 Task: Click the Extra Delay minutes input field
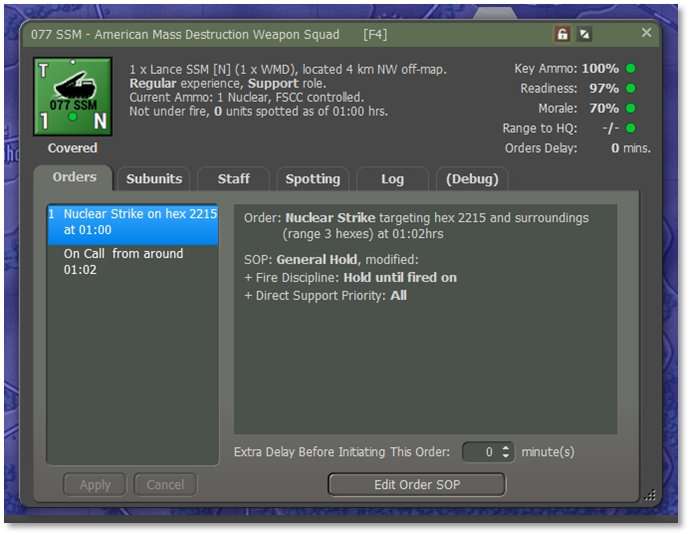pyautogui.click(x=482, y=452)
